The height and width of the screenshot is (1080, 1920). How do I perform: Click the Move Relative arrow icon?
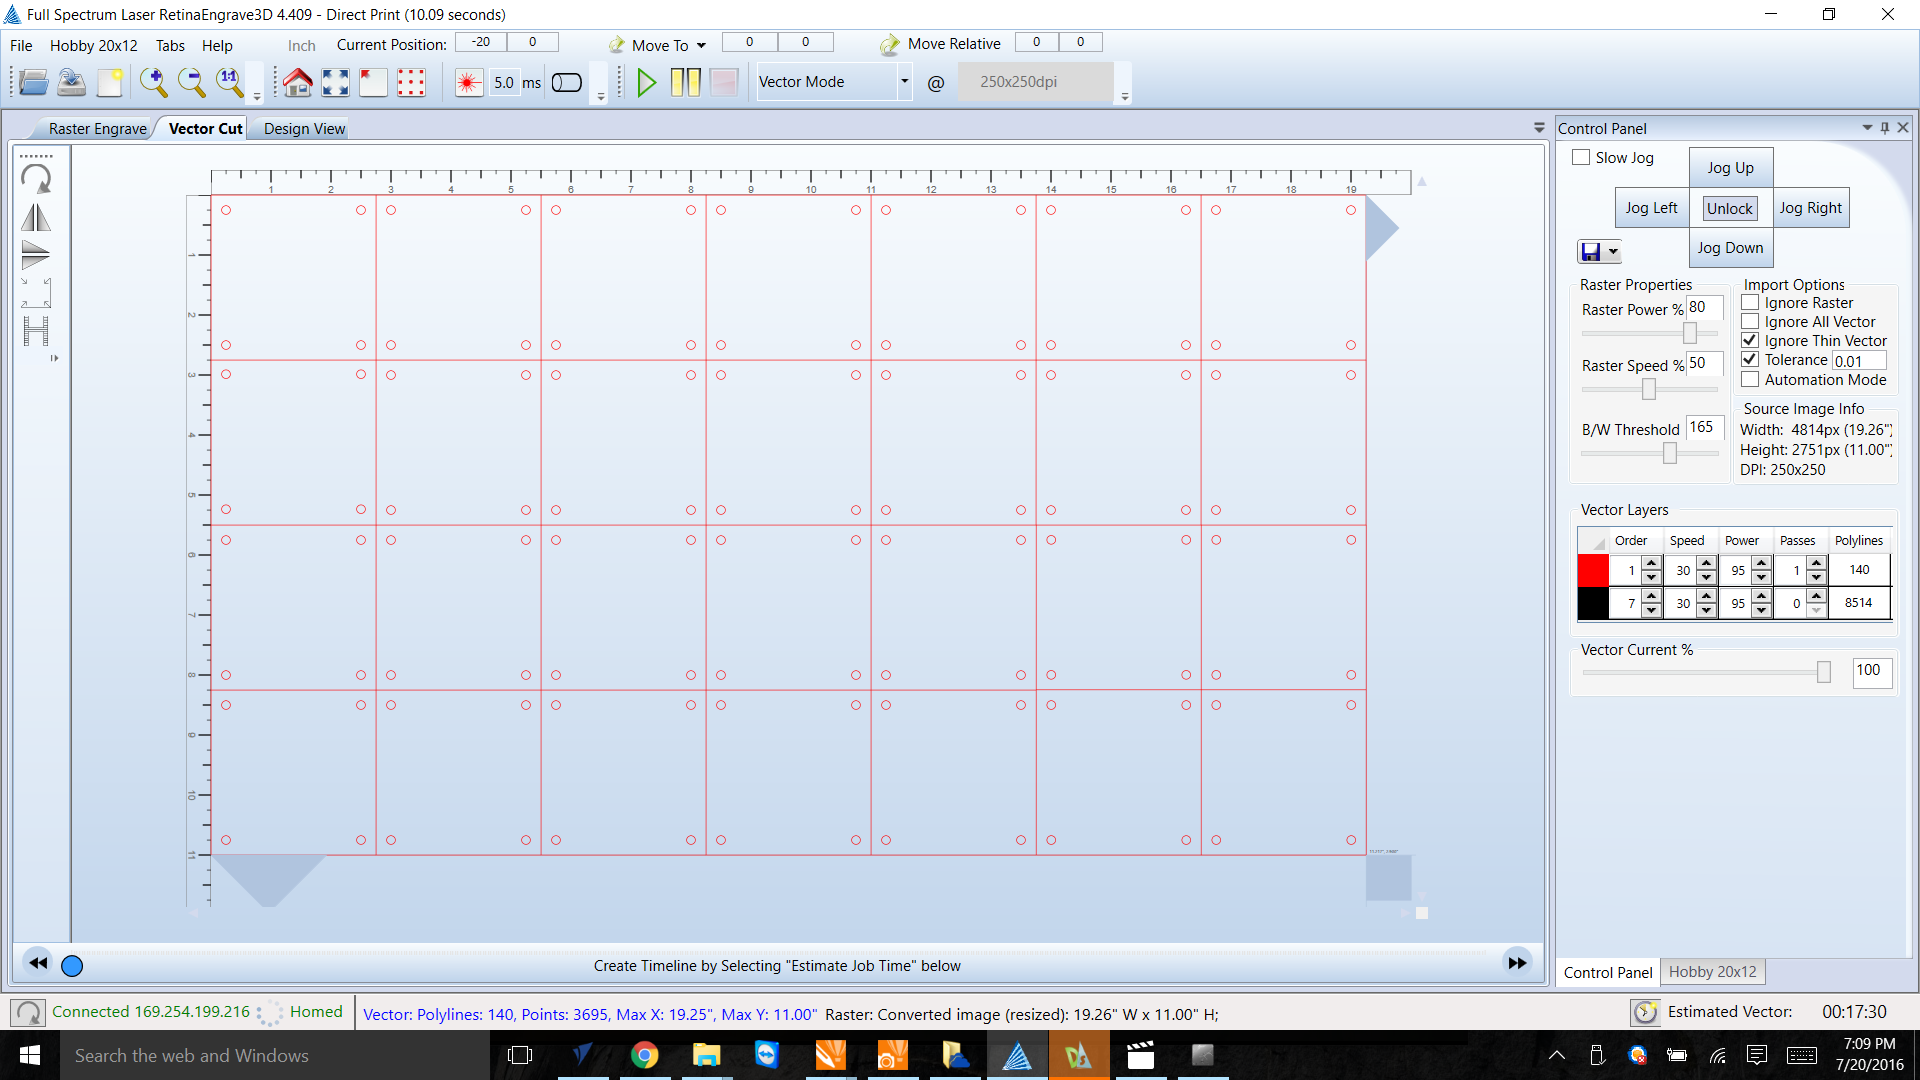click(889, 45)
